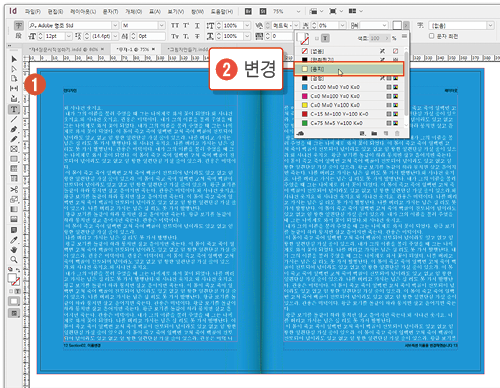The height and width of the screenshot is (388, 500).
Task: Select the Eyedropper tool
Action: [14, 240]
